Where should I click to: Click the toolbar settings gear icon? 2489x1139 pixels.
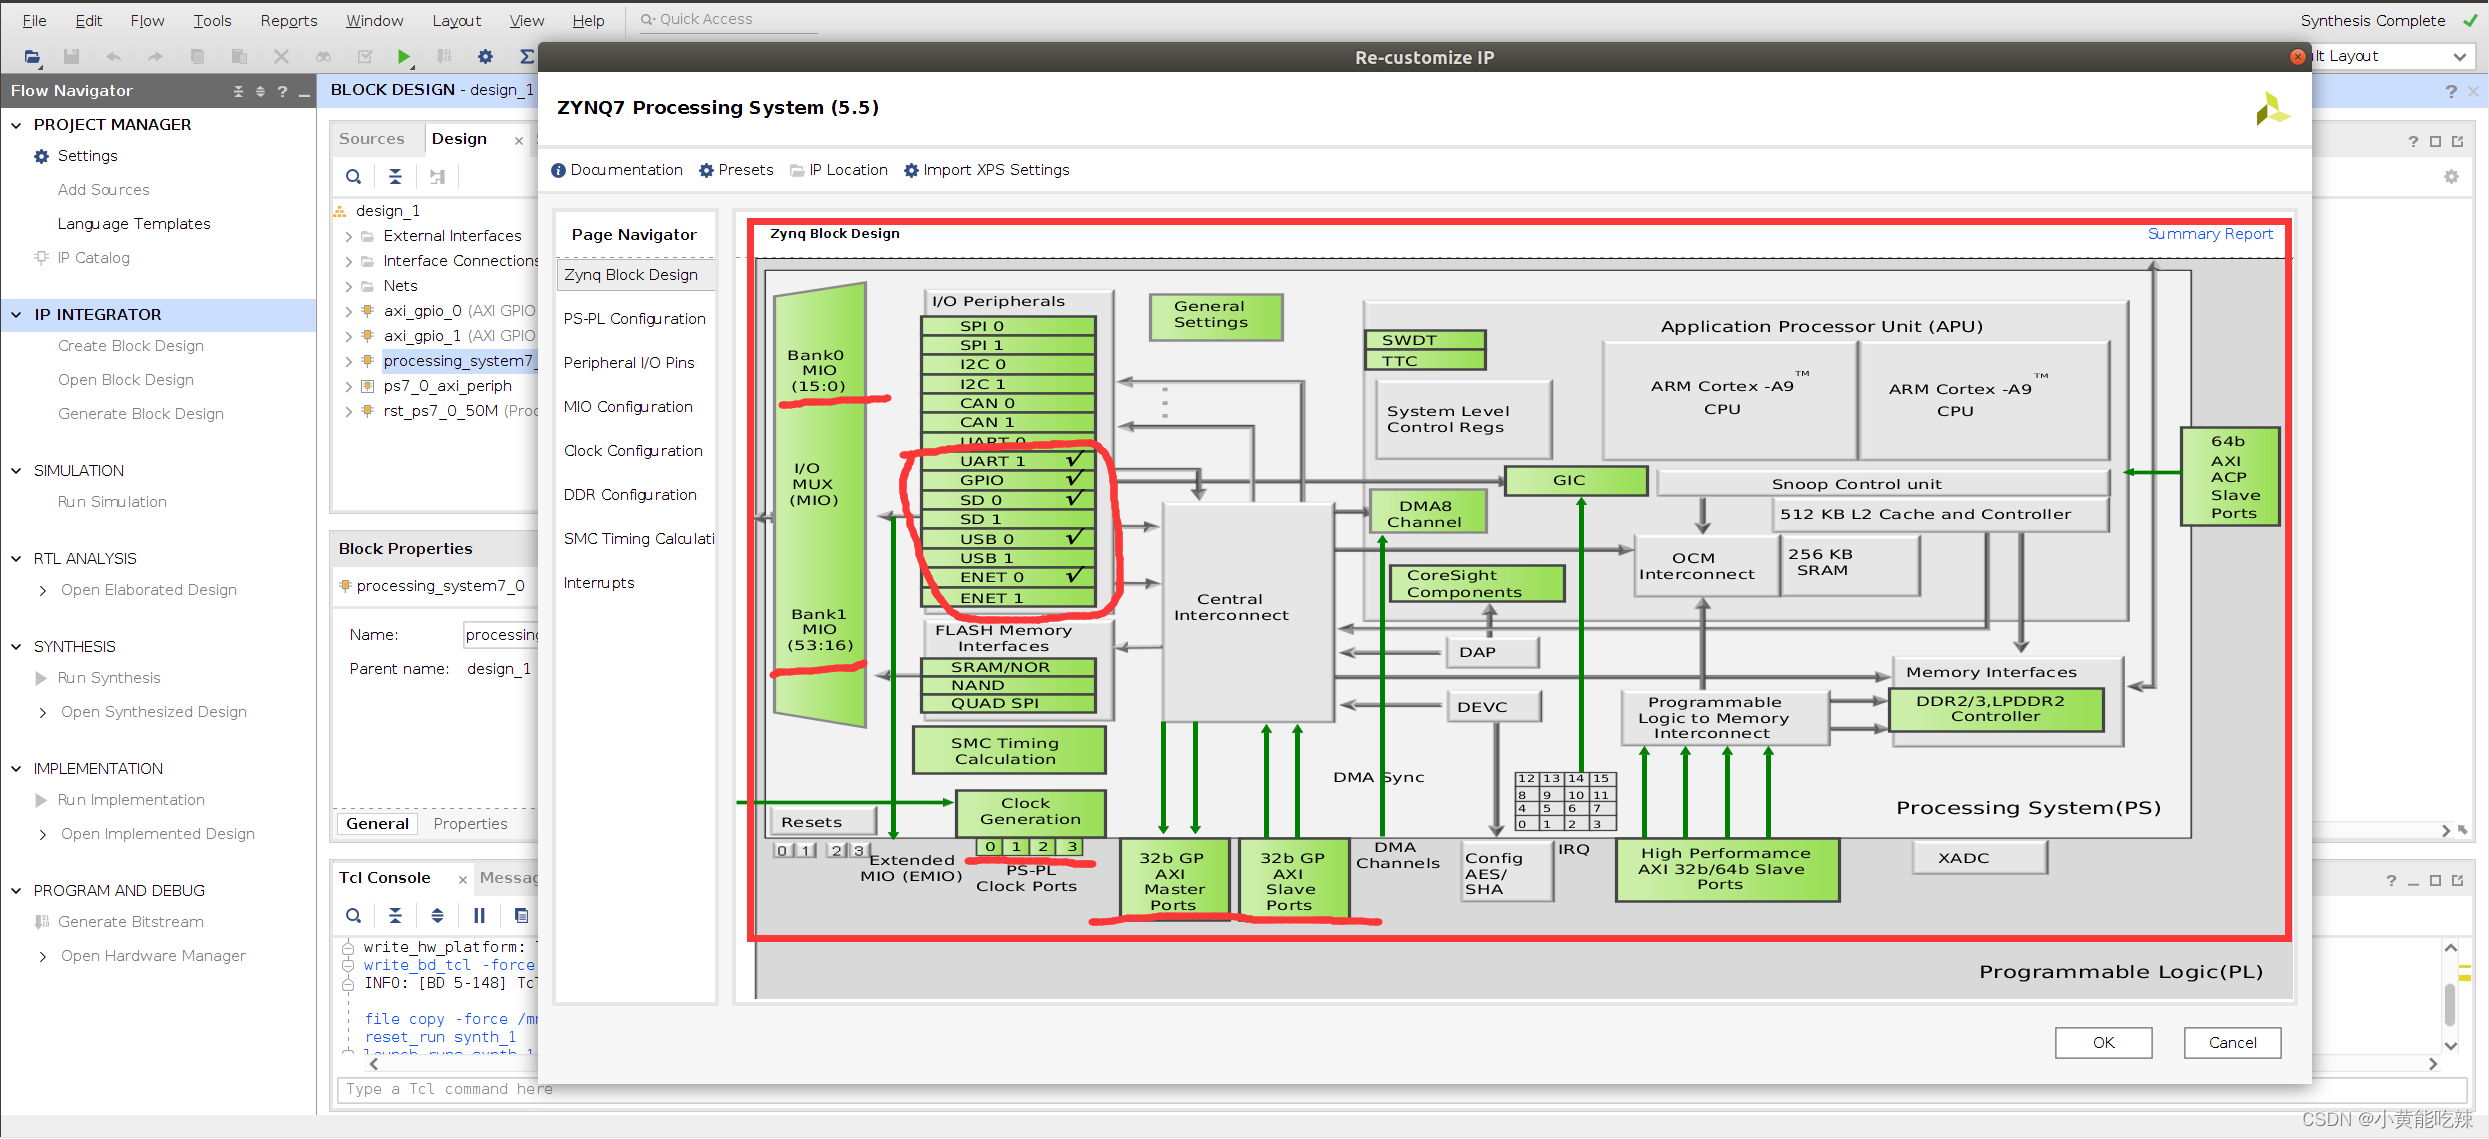485,57
